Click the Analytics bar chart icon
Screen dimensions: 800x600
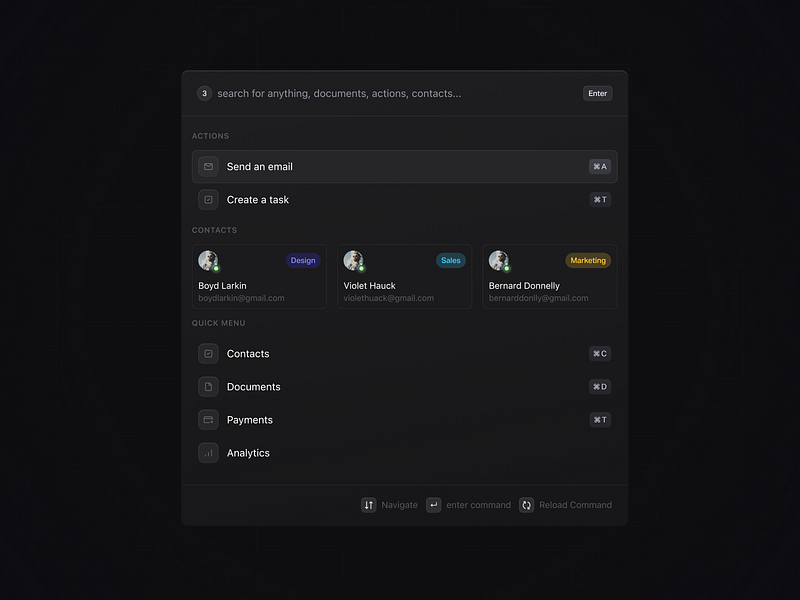[208, 452]
